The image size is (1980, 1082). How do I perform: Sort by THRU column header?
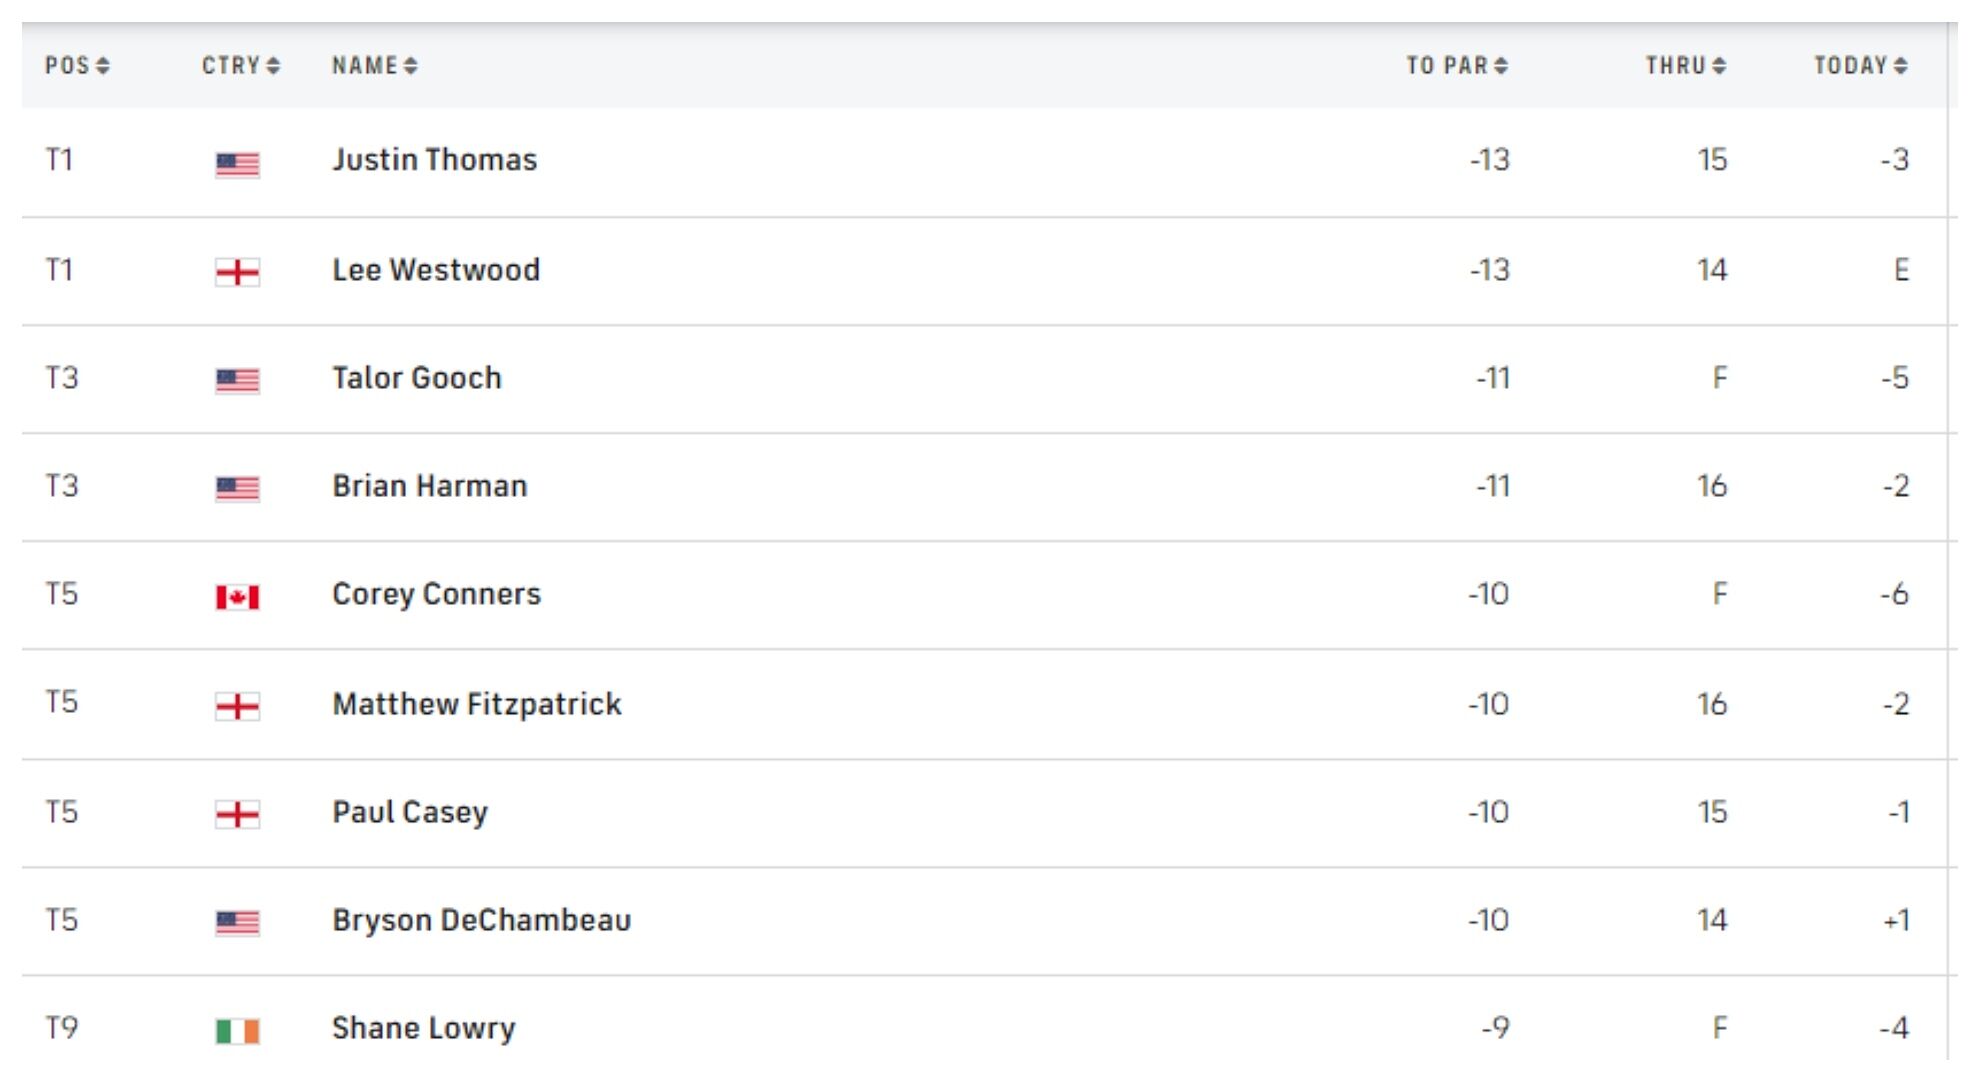(x=1685, y=66)
